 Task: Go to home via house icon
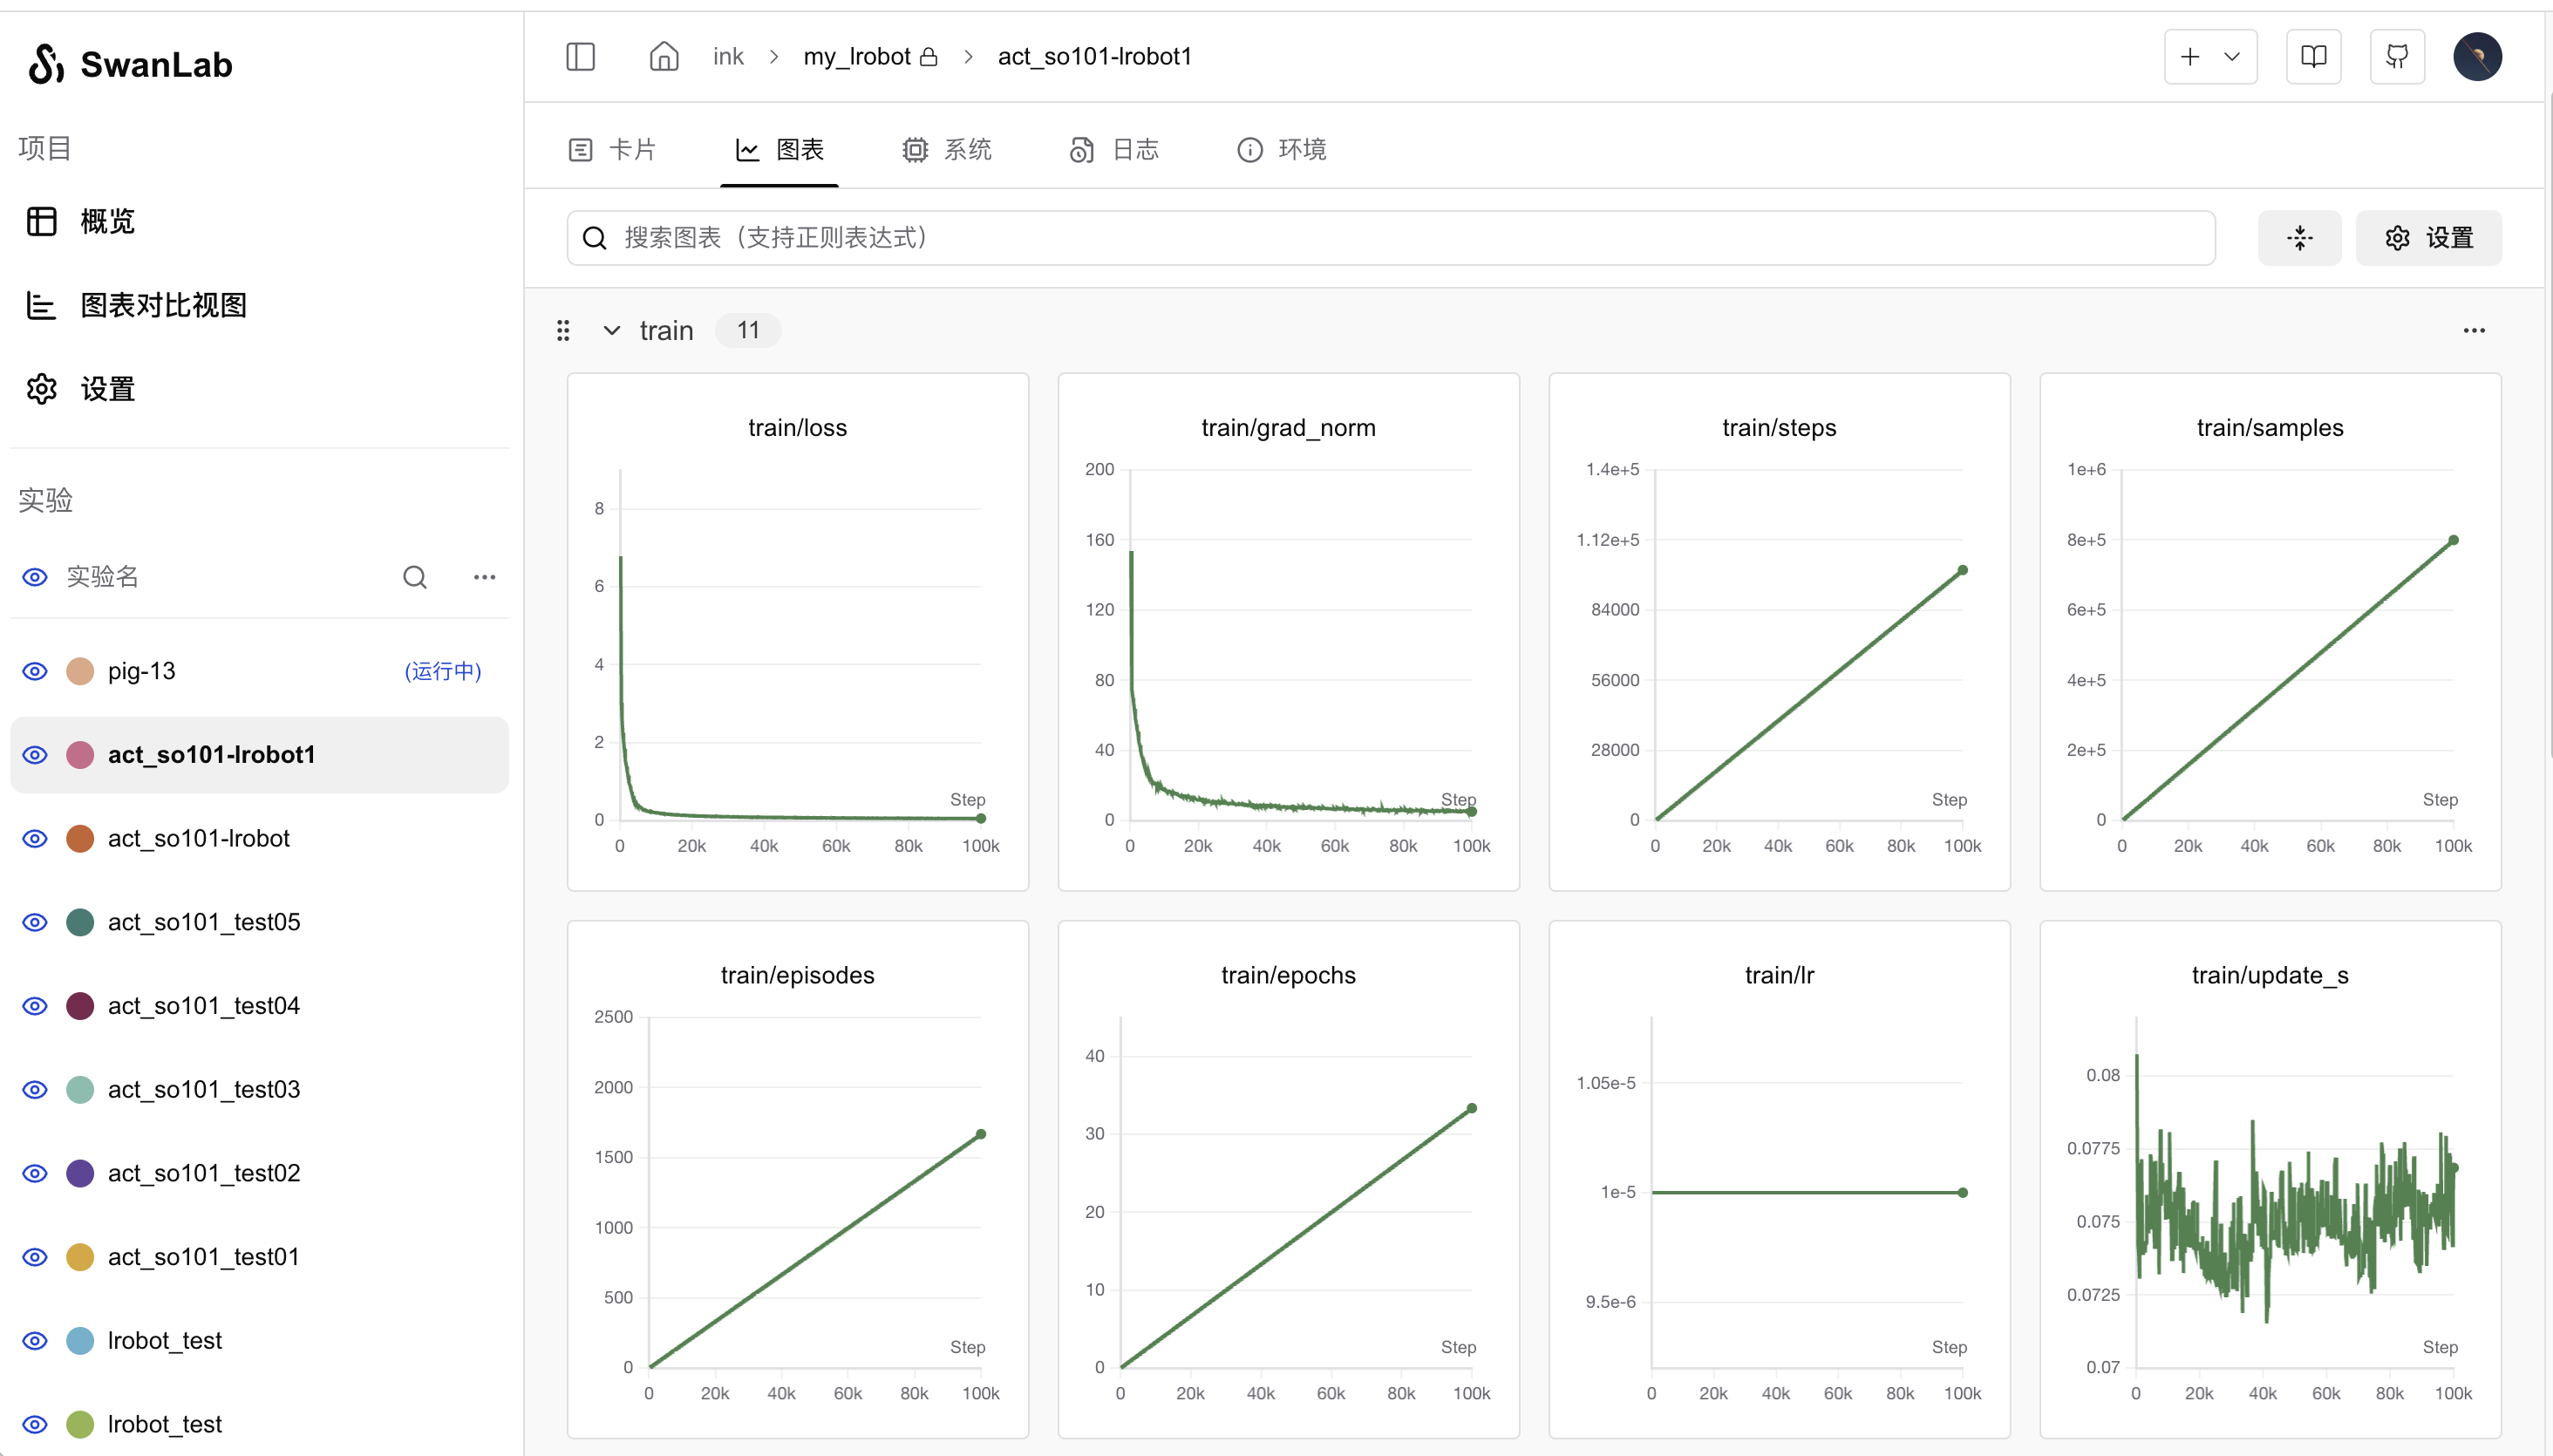(664, 56)
